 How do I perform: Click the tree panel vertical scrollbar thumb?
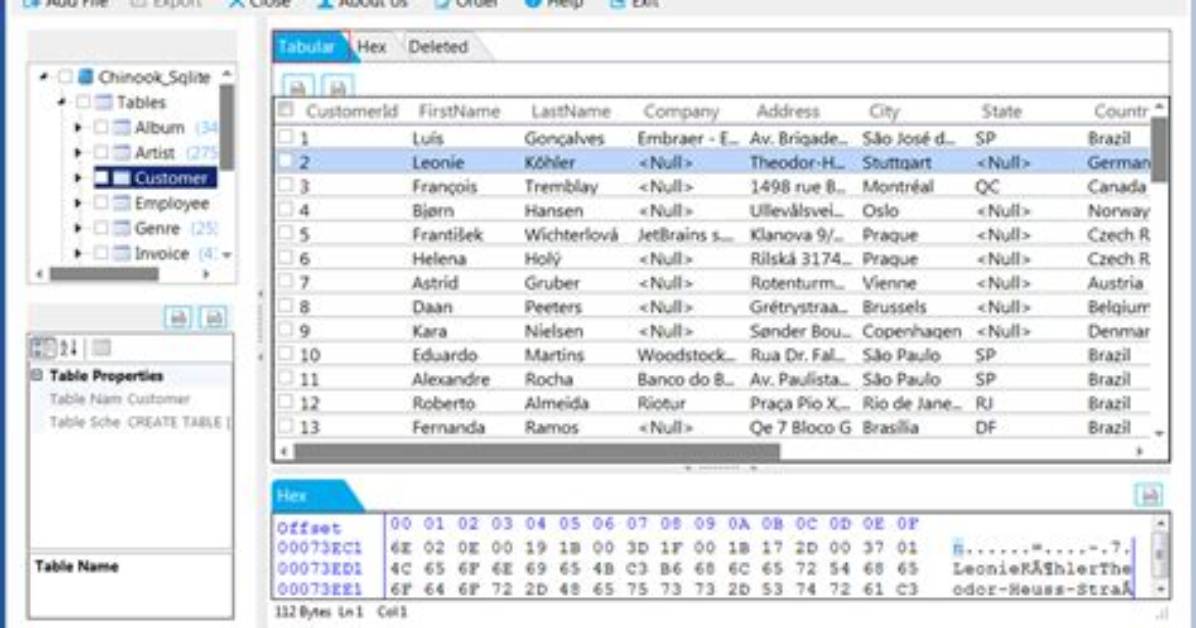[227, 127]
